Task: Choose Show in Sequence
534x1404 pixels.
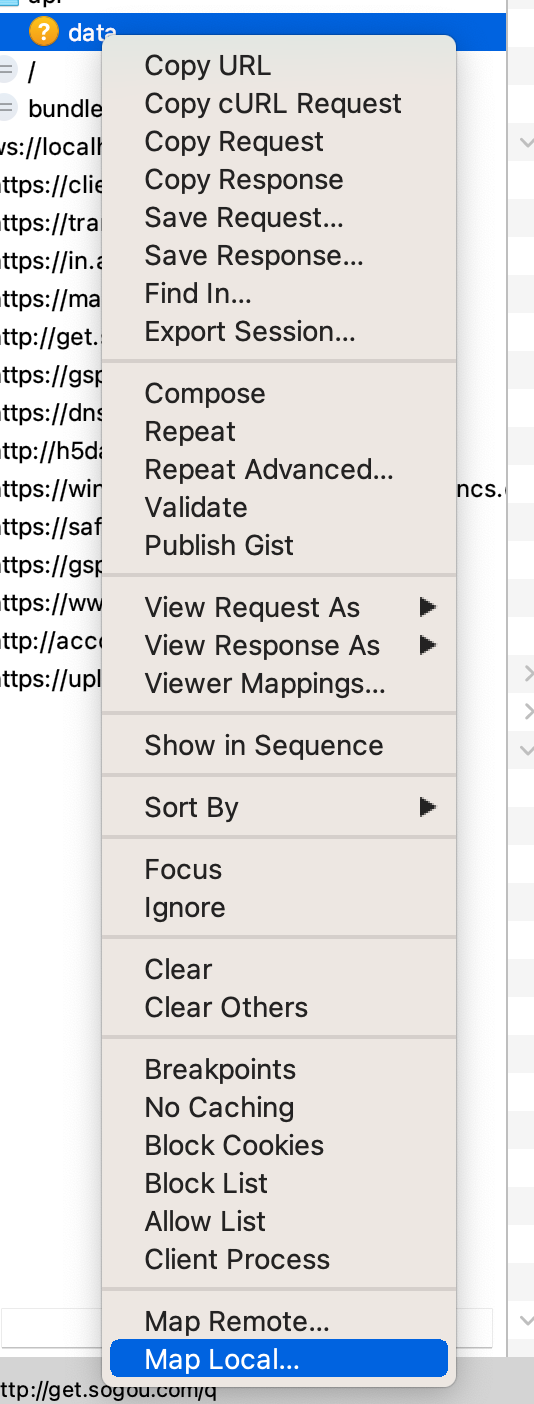Action: (x=264, y=746)
